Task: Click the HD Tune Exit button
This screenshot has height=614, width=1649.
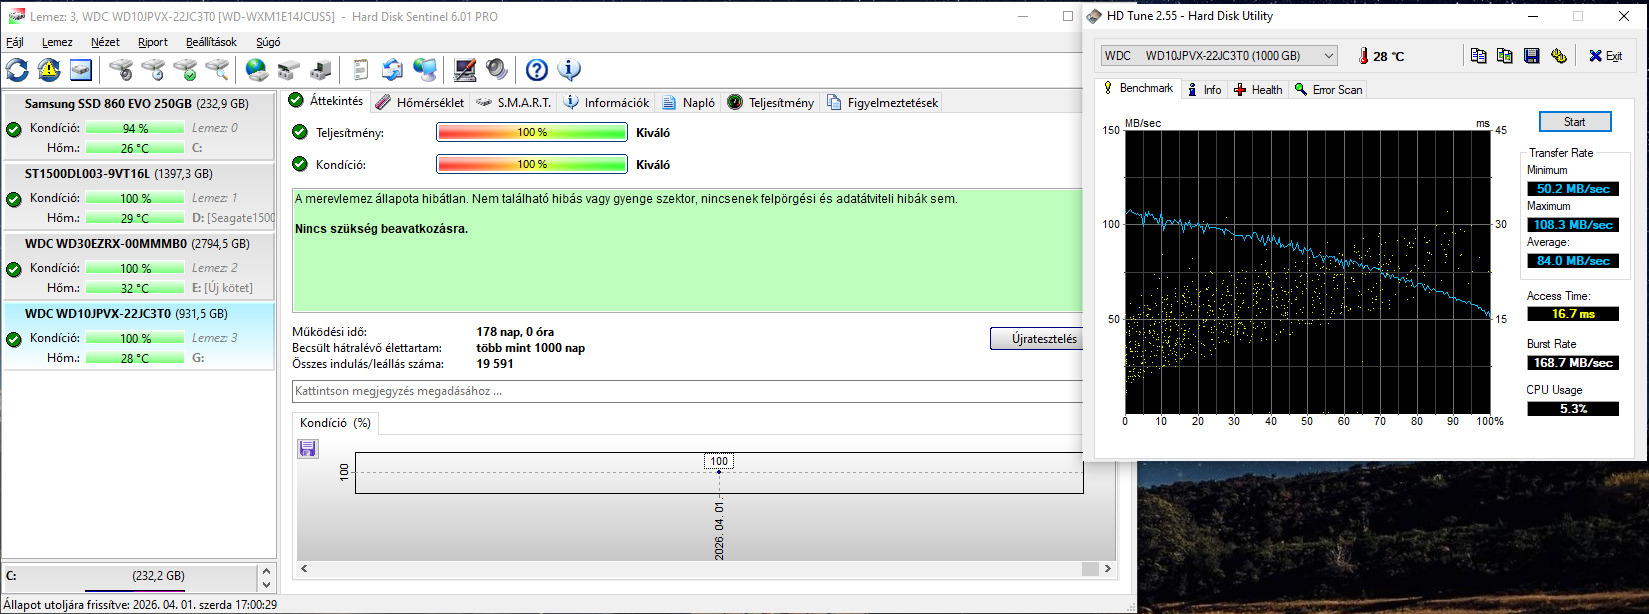Action: coord(1605,56)
